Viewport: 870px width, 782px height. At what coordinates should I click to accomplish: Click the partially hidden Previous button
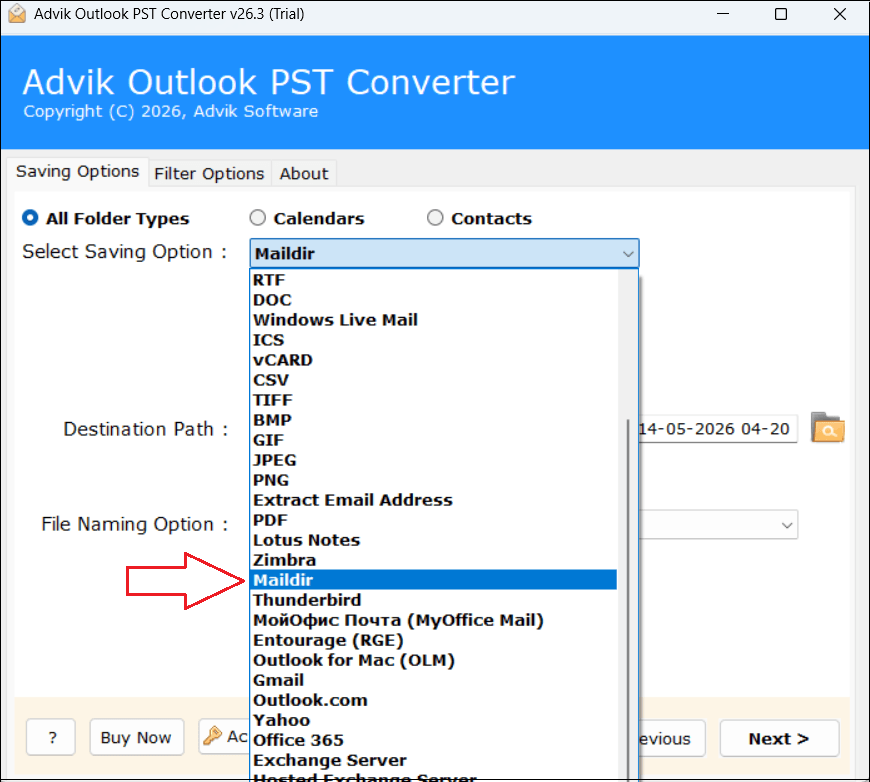[x=672, y=738]
